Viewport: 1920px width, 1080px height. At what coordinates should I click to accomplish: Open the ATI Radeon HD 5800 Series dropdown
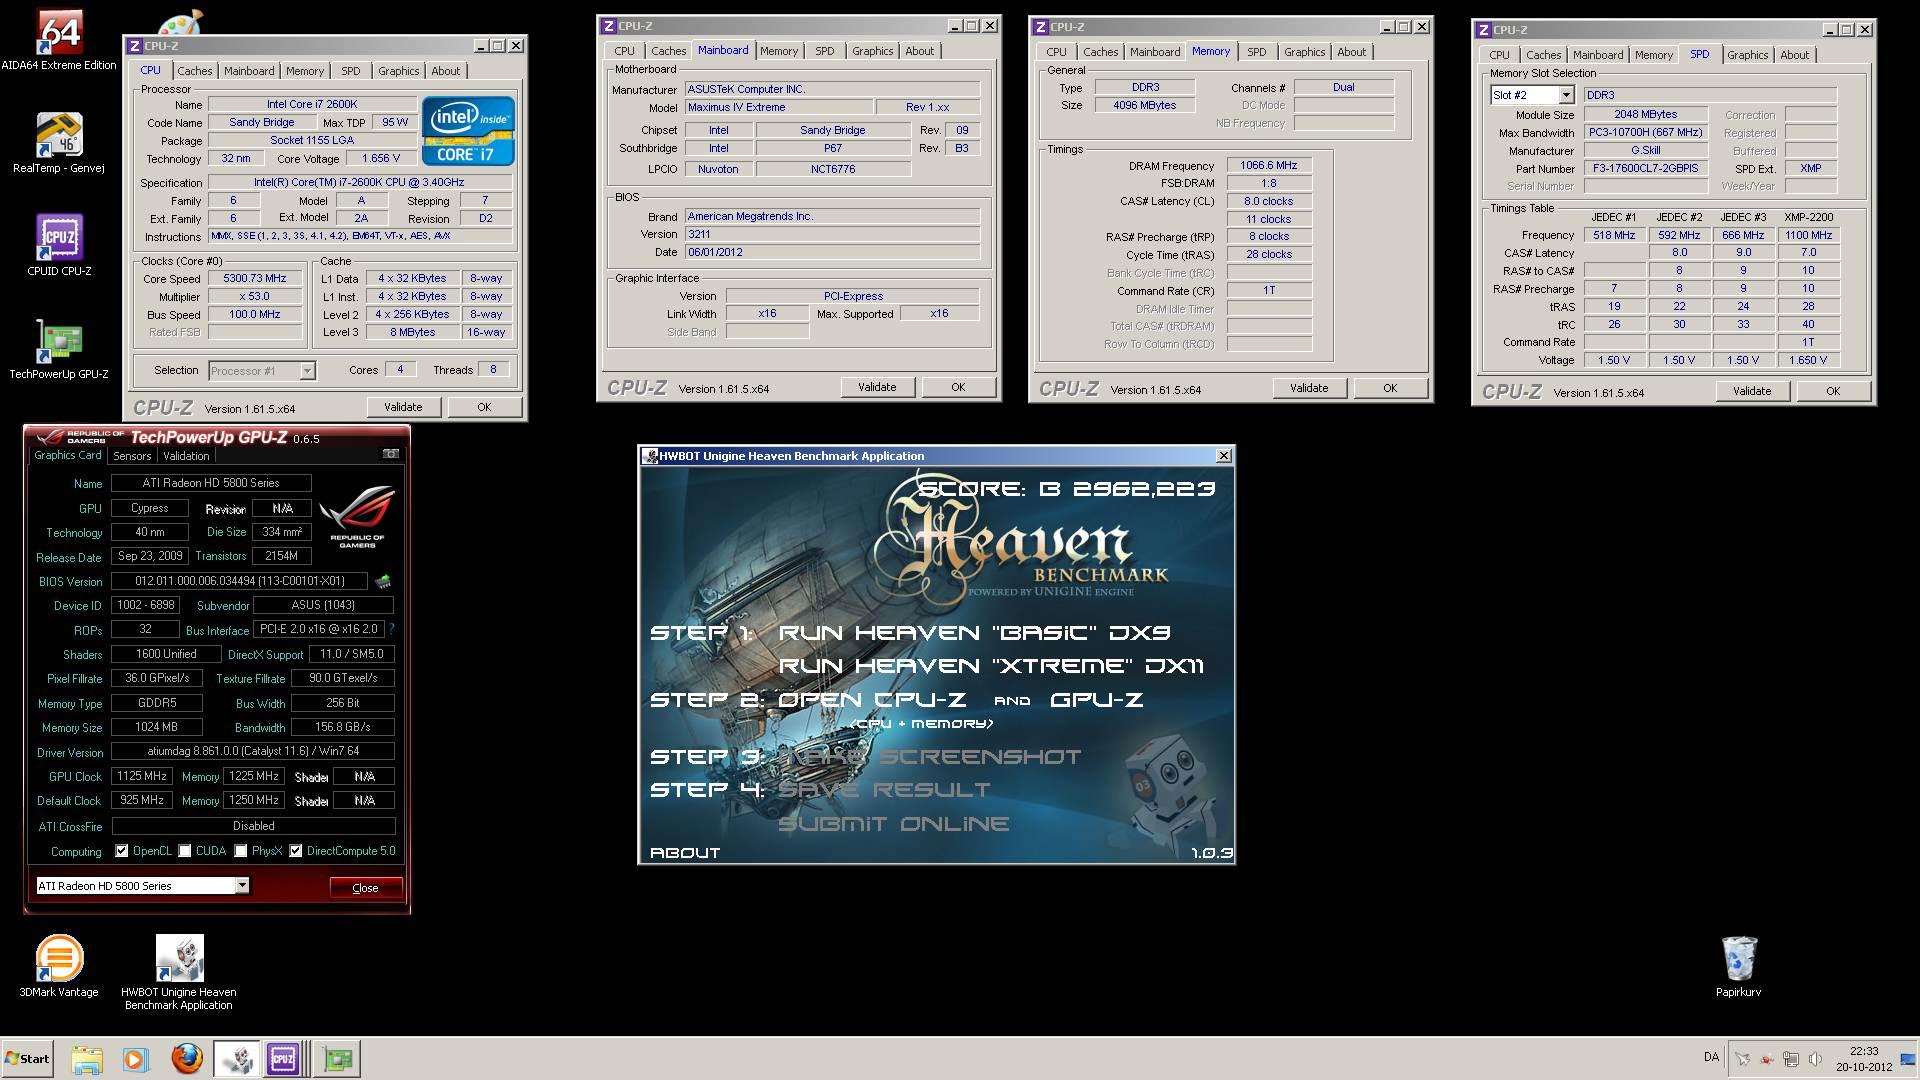pos(242,885)
